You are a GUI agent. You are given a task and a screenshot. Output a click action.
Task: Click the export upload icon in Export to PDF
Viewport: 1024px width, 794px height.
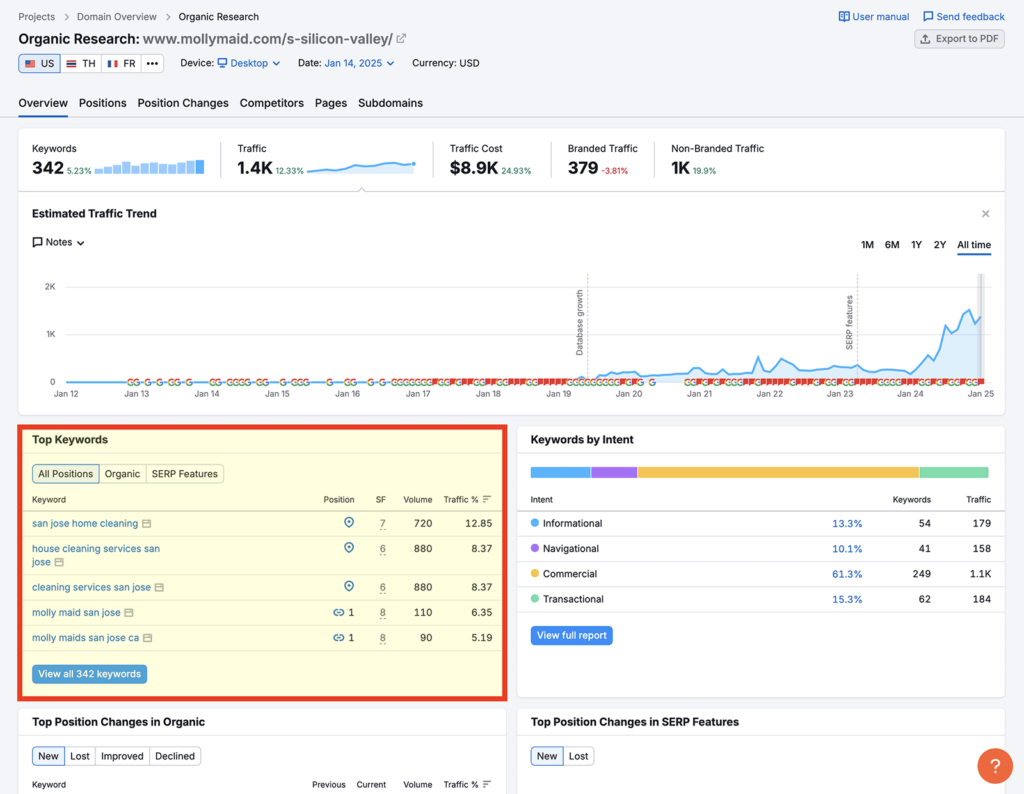click(925, 39)
